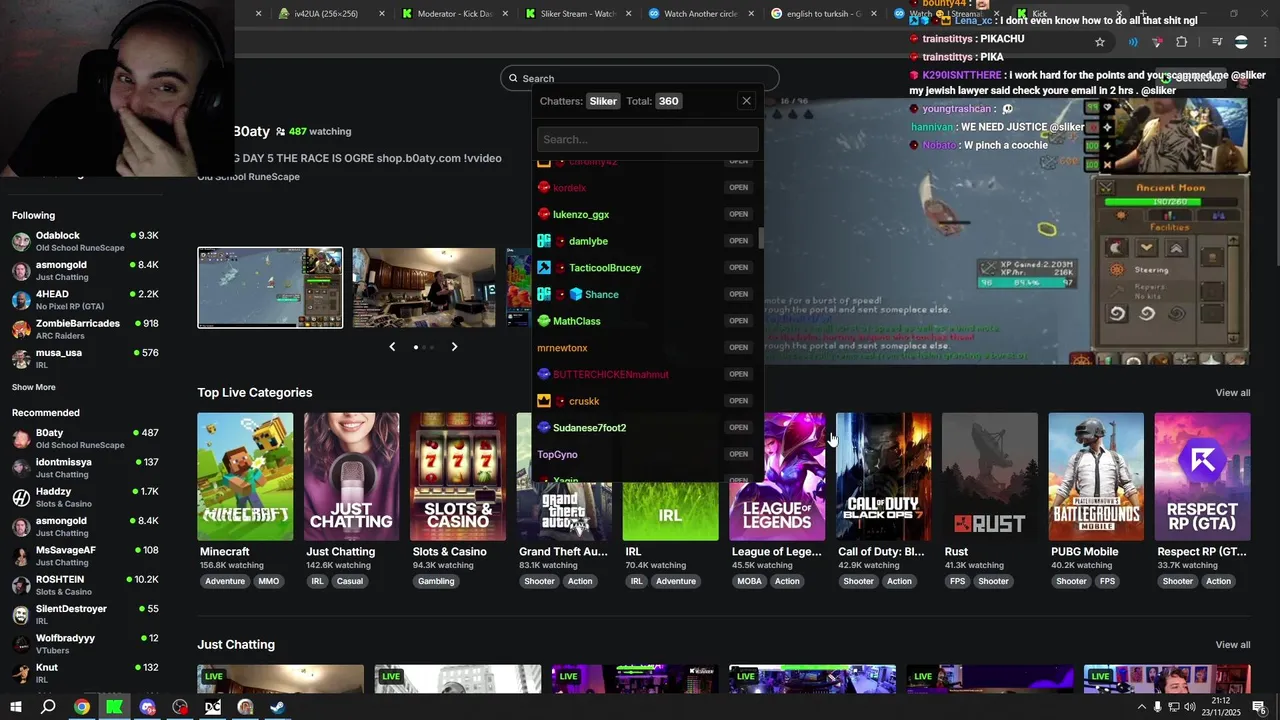Bookmark this page with the star icon

(1100, 42)
